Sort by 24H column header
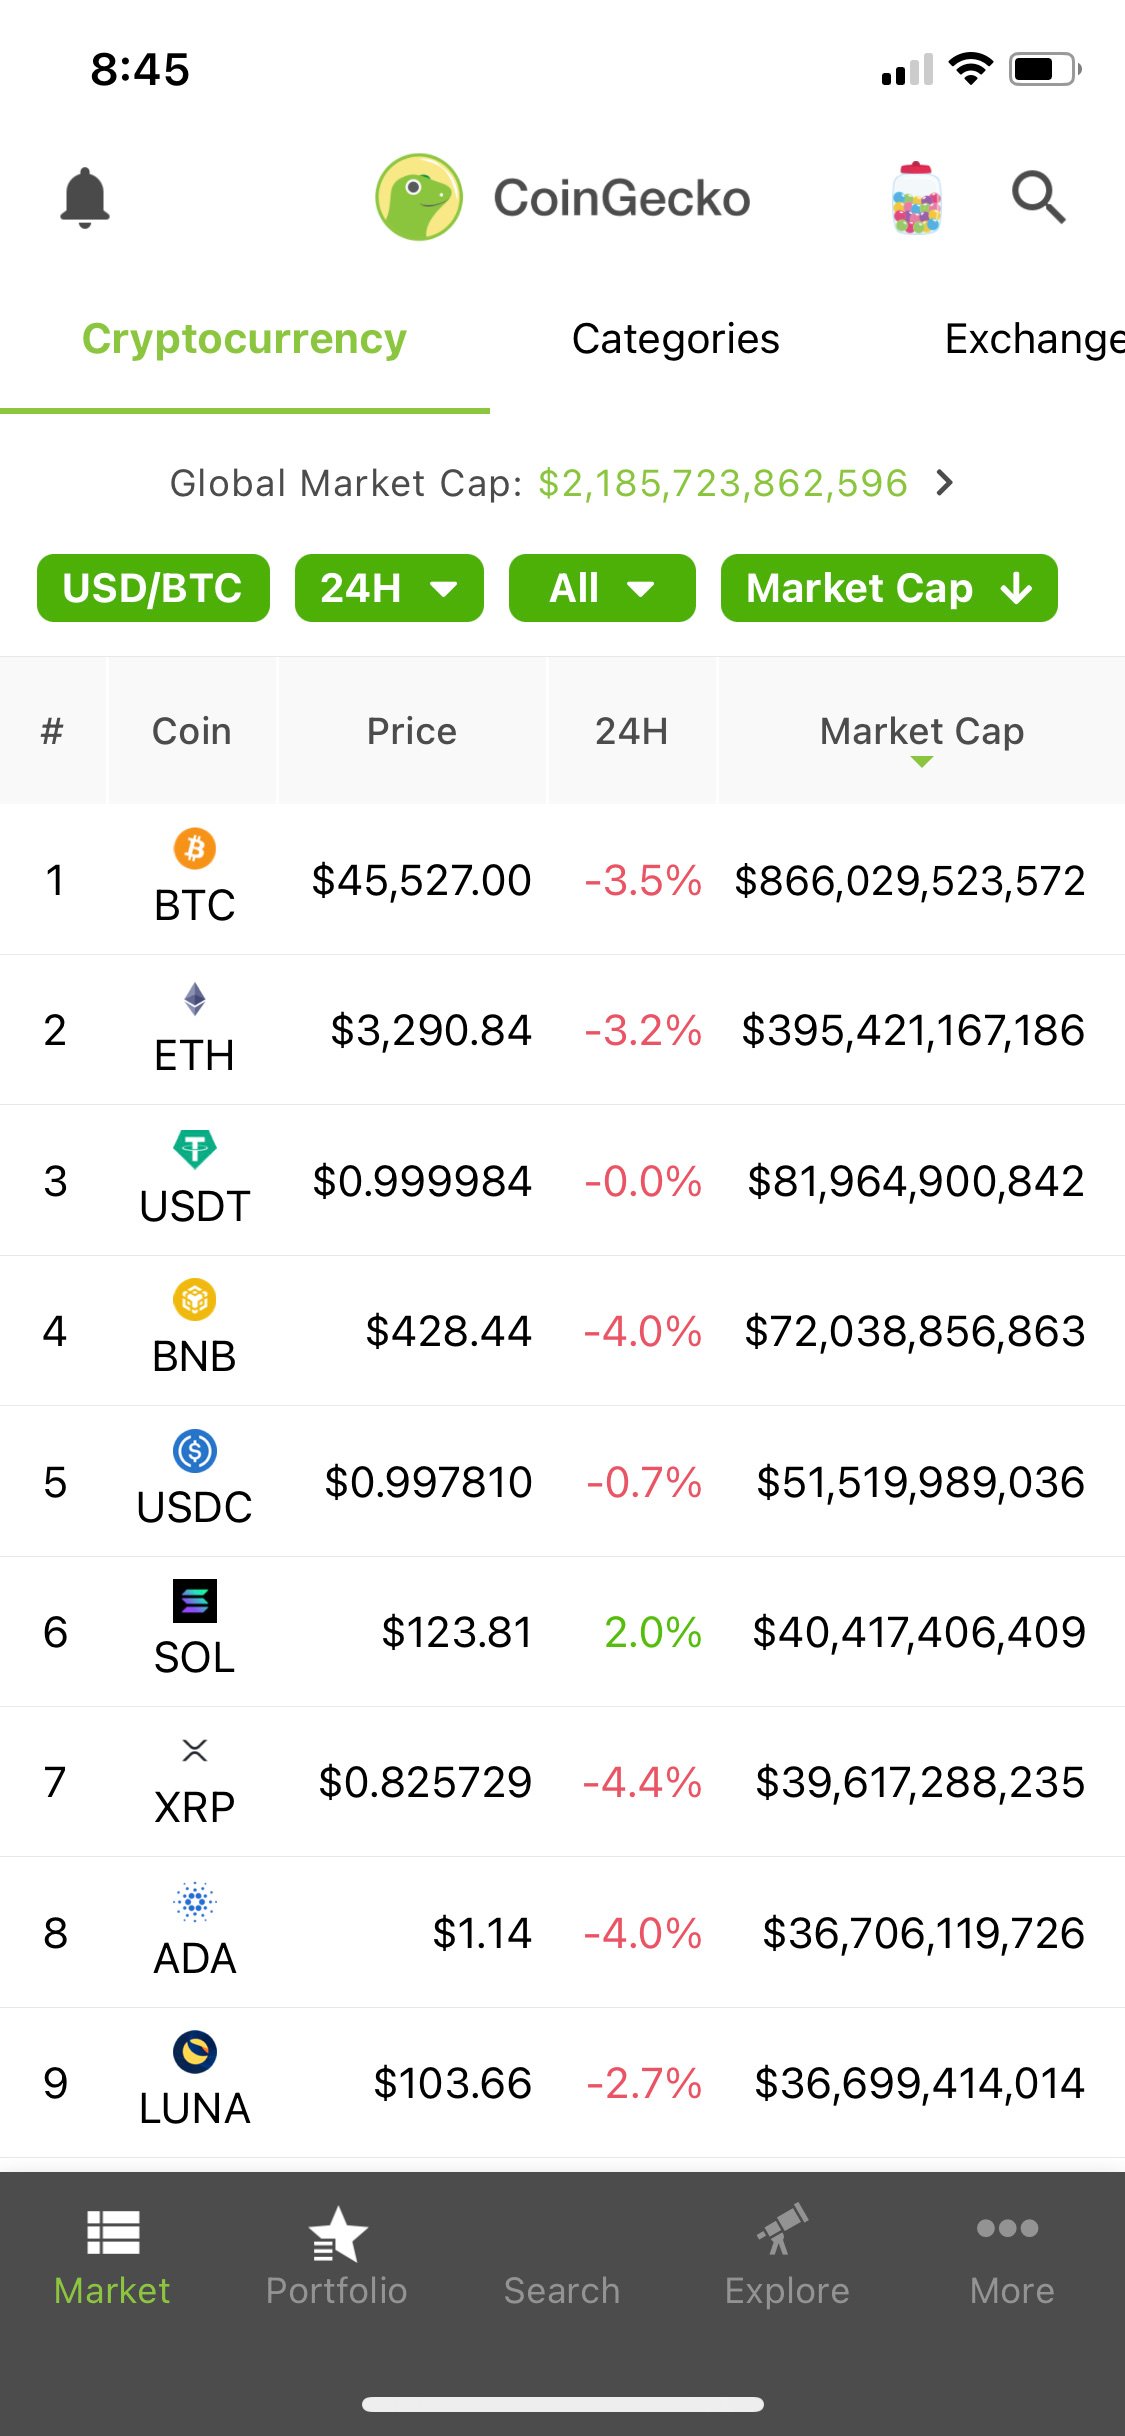Image resolution: width=1125 pixels, height=2436 pixels. click(x=631, y=731)
